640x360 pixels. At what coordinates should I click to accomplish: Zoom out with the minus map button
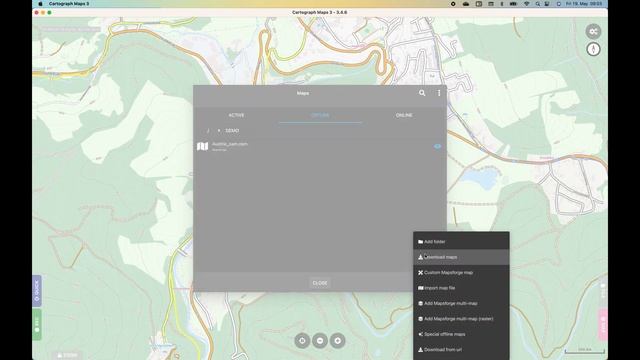click(320, 340)
